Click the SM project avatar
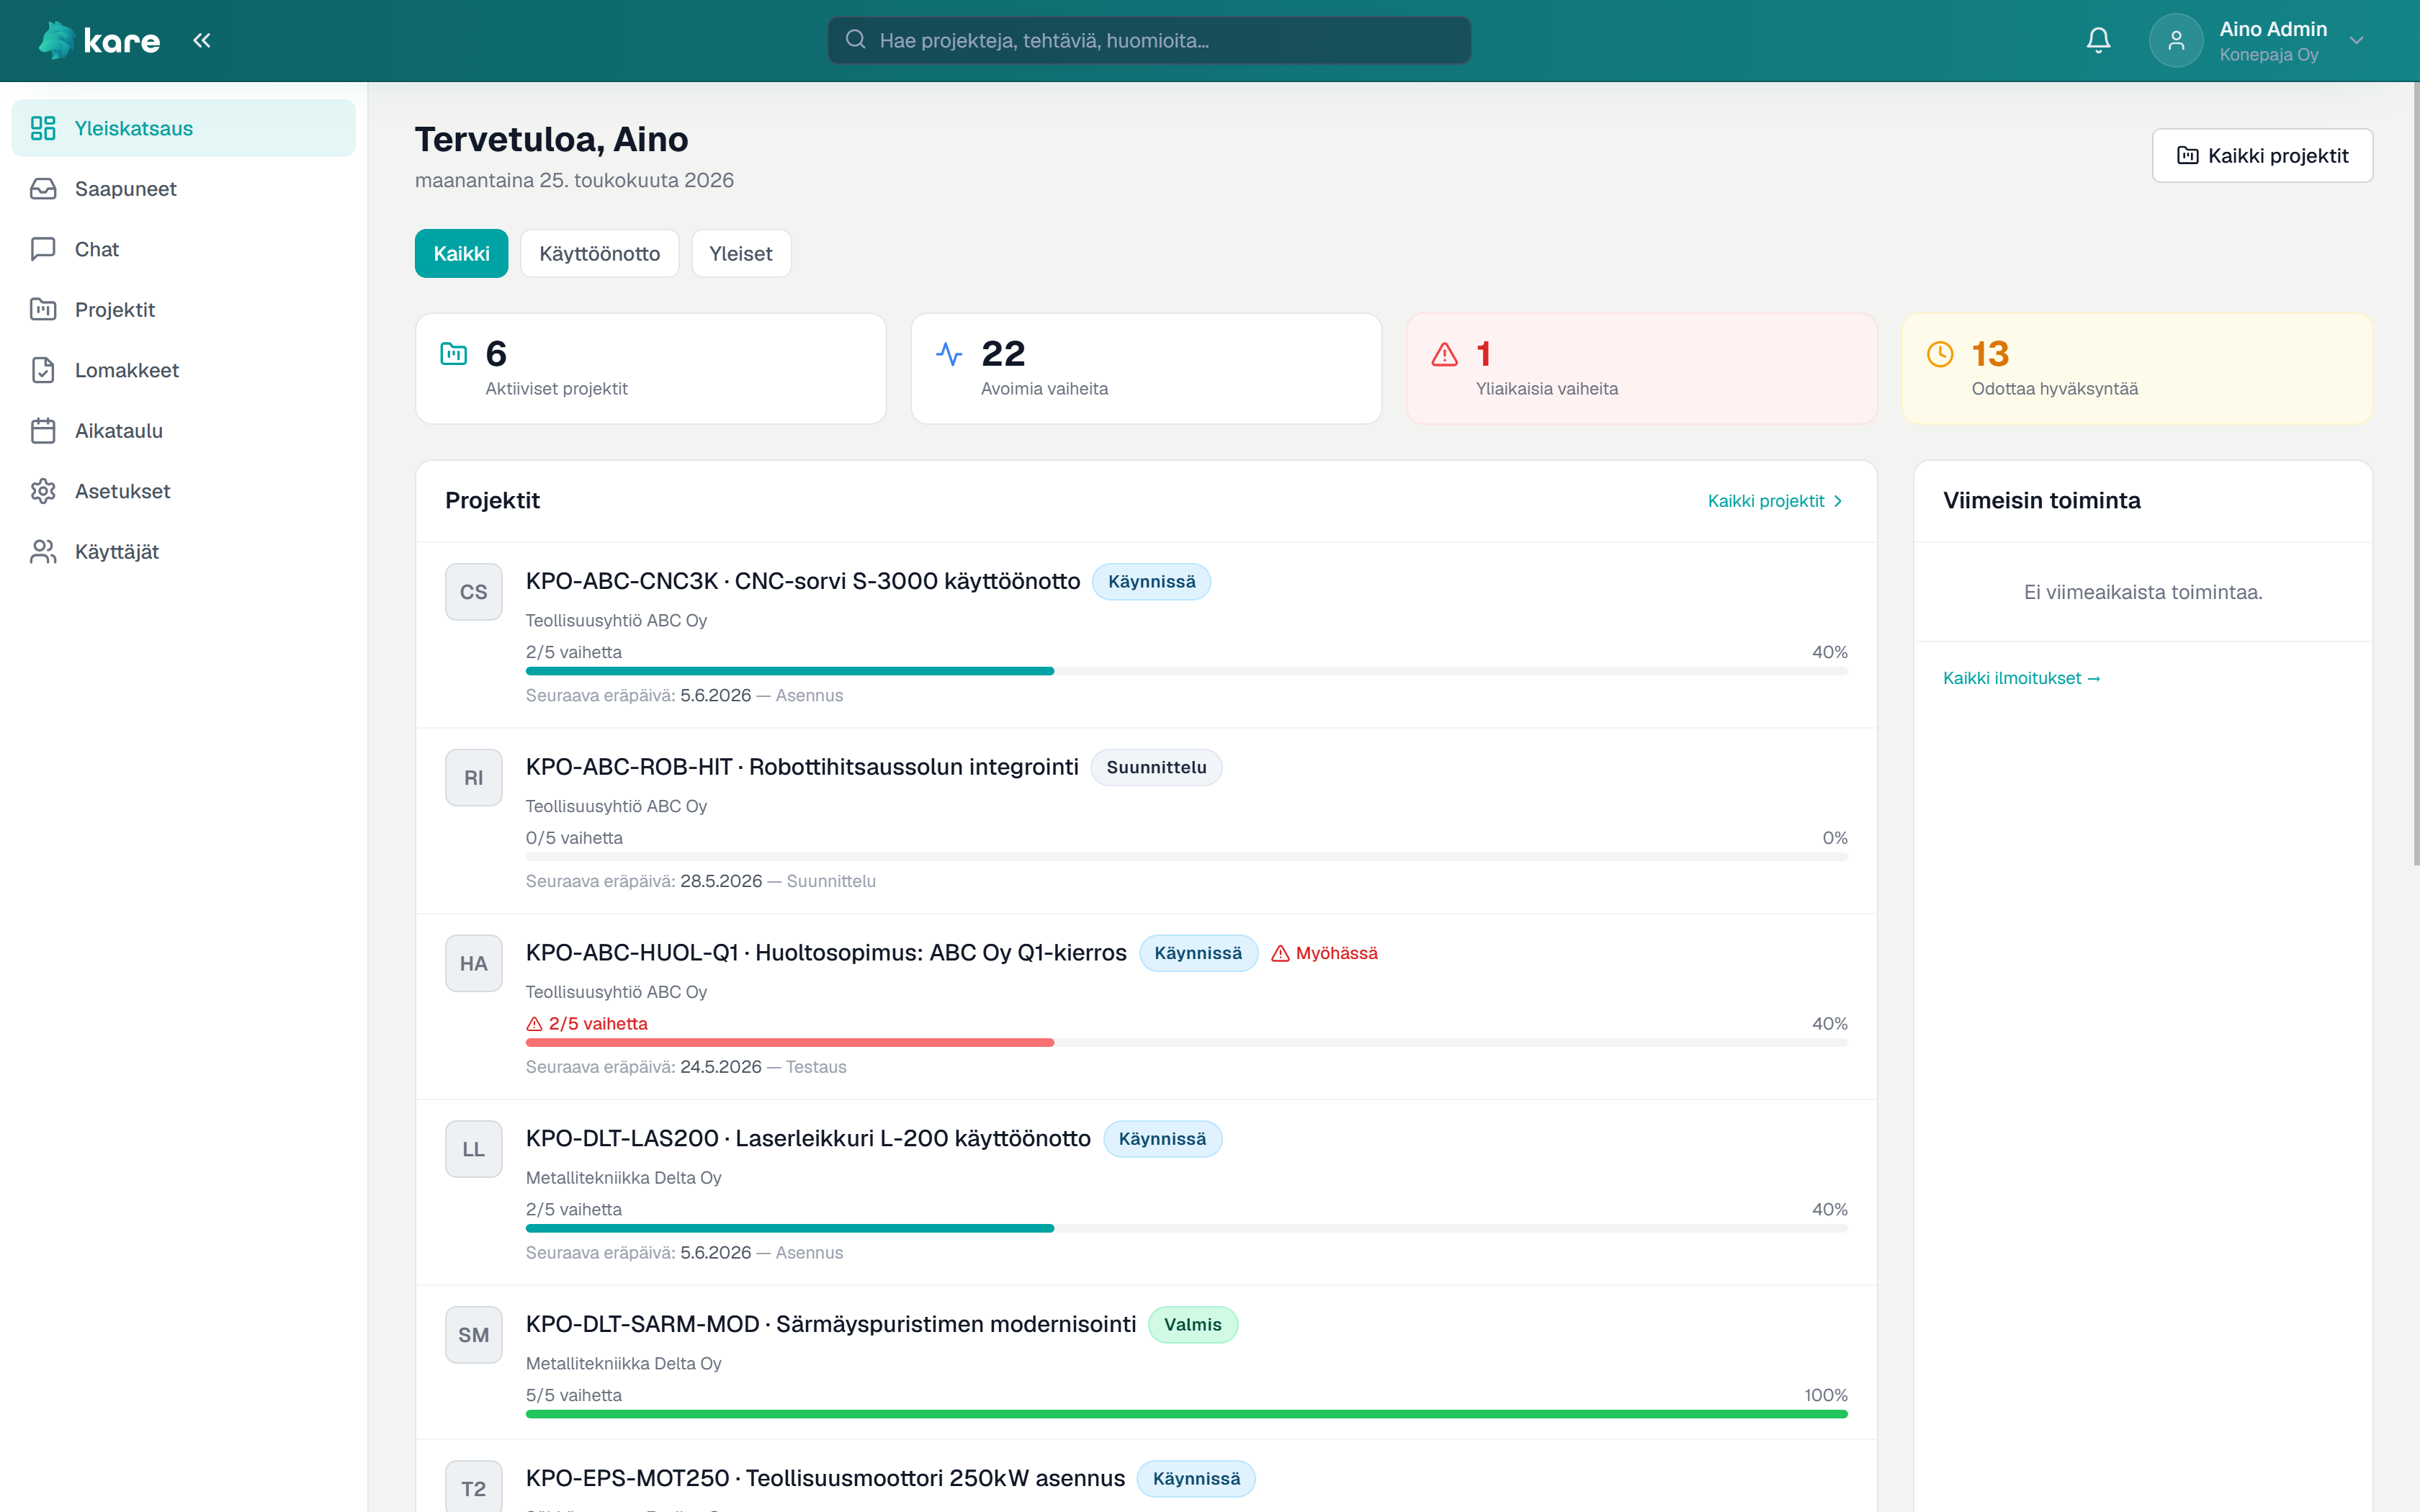2420x1512 pixels. click(x=474, y=1335)
